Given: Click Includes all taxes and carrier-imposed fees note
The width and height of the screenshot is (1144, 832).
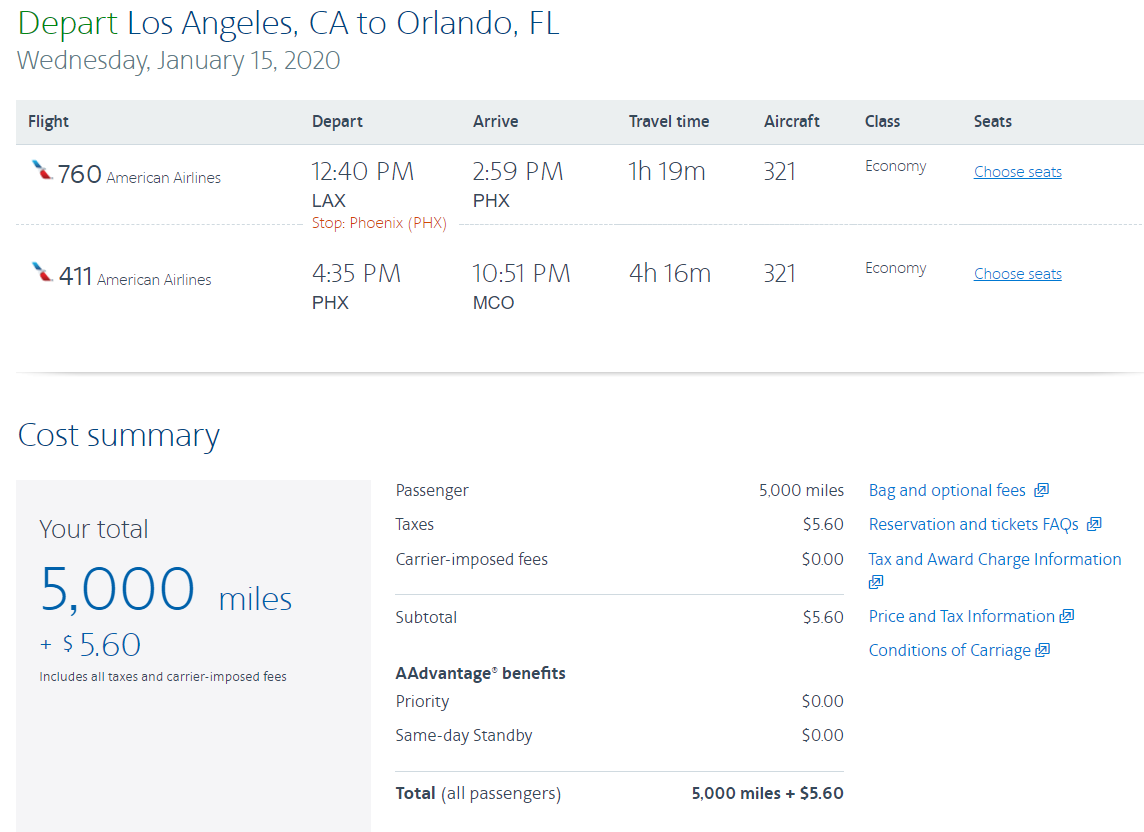Looking at the screenshot, I should pos(163,677).
